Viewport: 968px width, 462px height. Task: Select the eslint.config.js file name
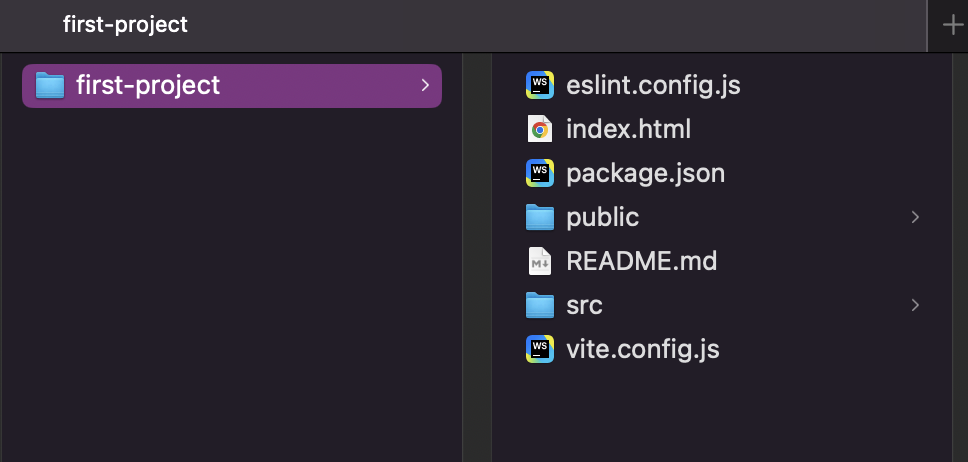tap(653, 85)
